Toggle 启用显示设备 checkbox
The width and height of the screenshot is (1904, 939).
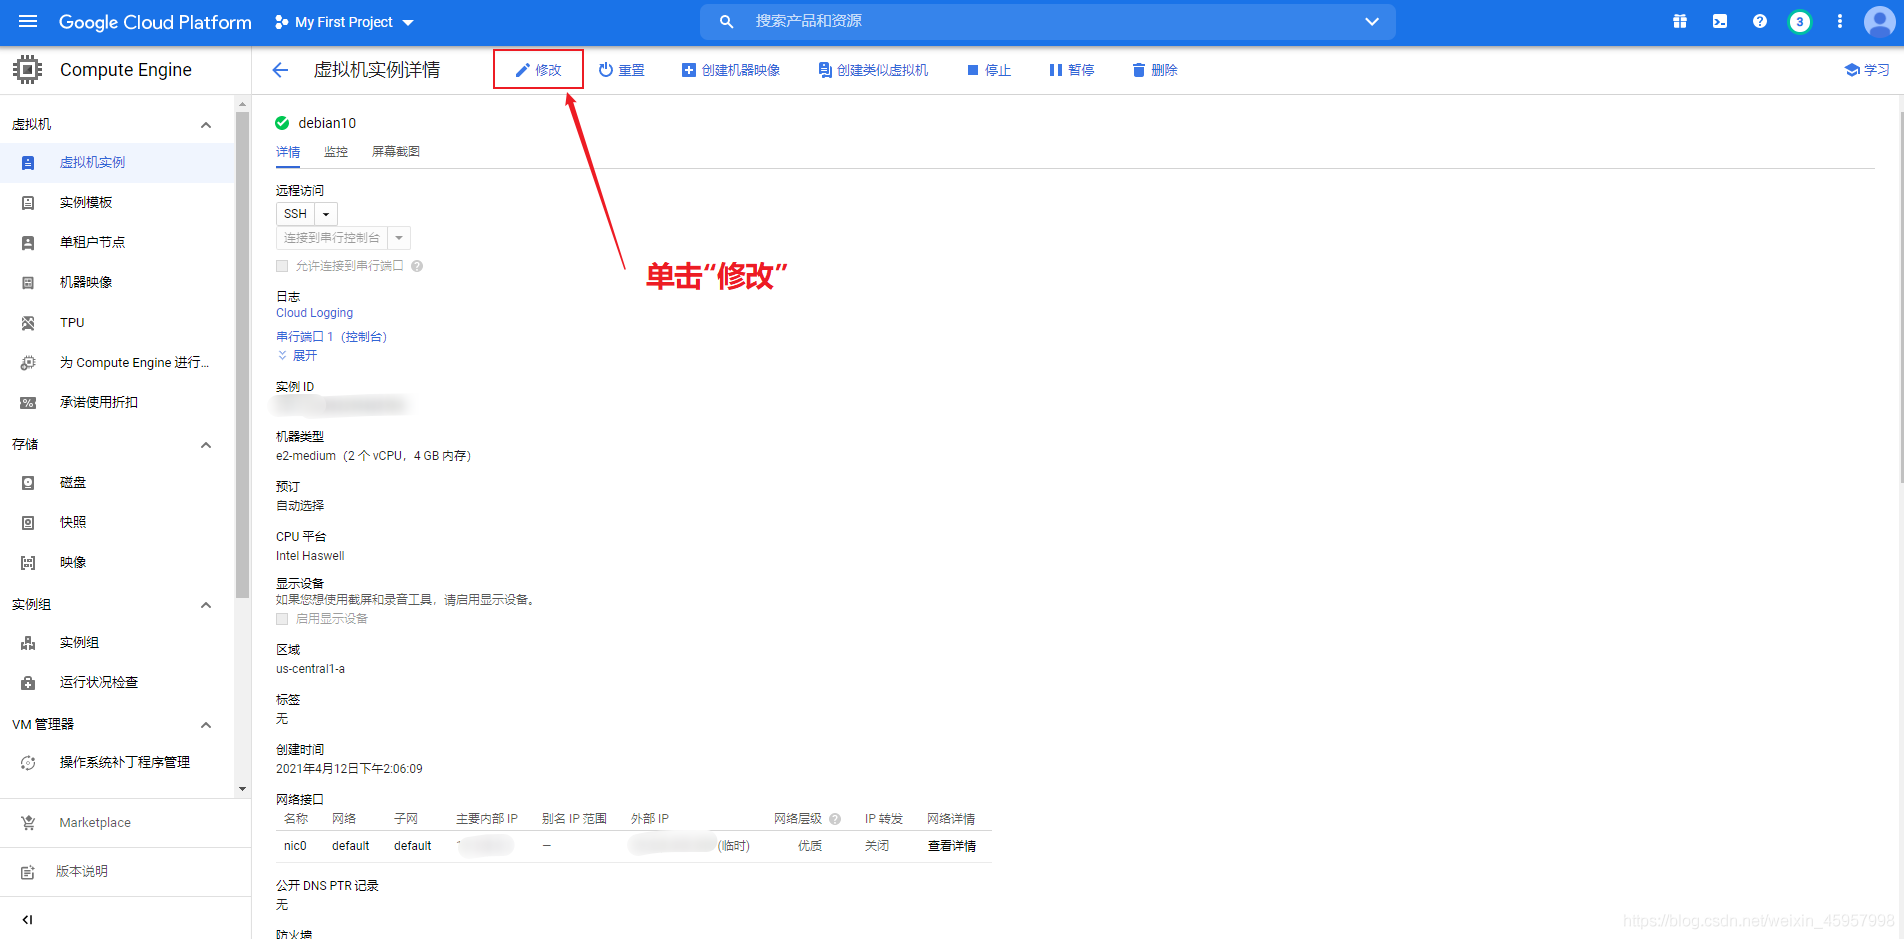[x=282, y=619]
